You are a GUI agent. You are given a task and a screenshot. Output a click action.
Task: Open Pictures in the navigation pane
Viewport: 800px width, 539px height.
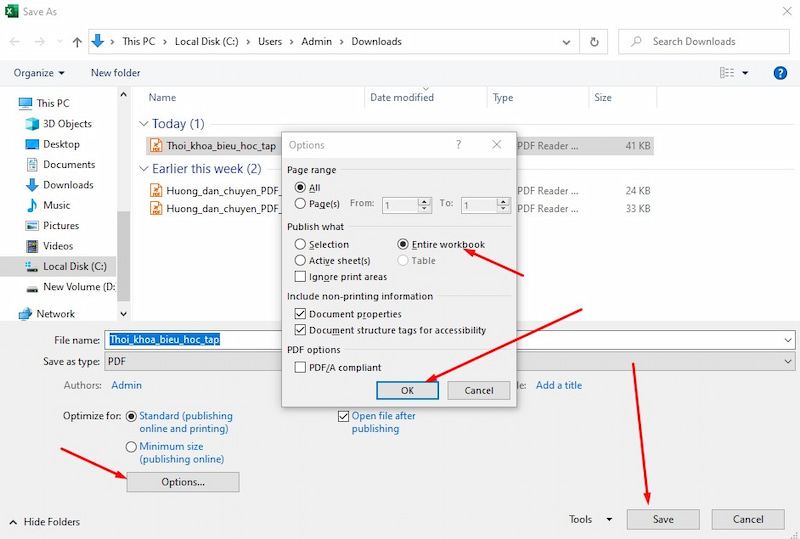[x=61, y=226]
